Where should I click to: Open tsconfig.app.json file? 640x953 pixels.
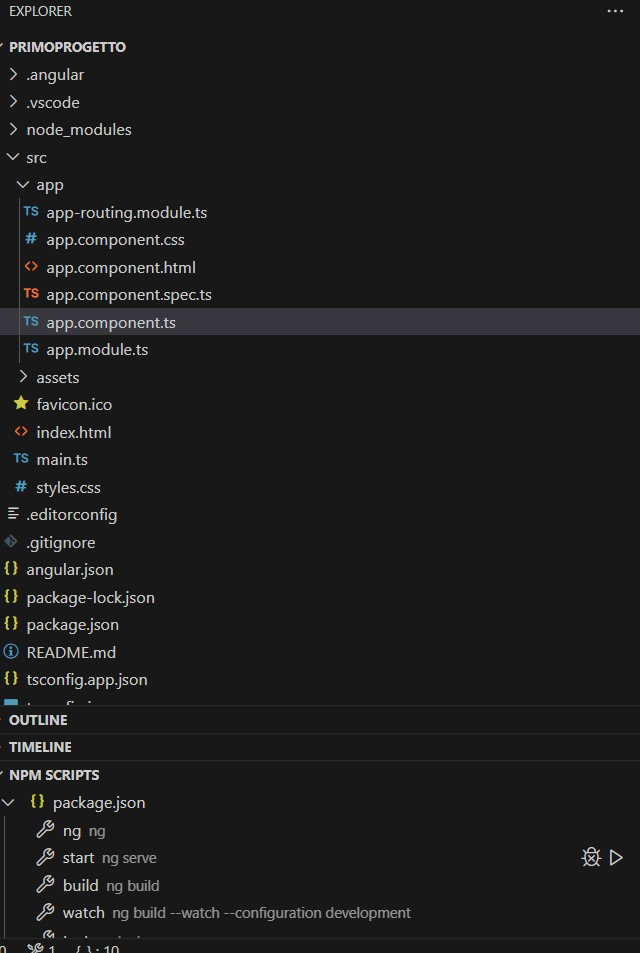tap(87, 679)
